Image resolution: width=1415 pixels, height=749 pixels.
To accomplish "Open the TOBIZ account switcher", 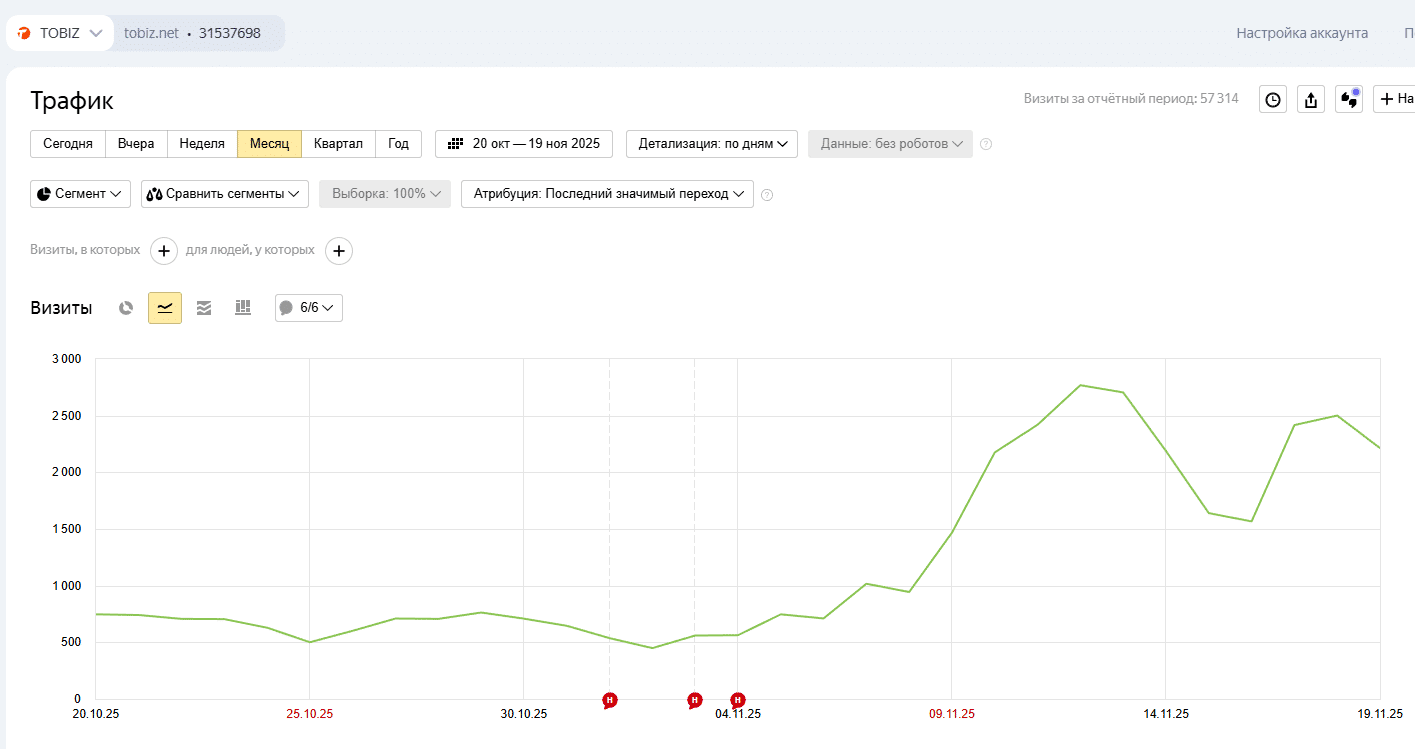I will click(60, 33).
